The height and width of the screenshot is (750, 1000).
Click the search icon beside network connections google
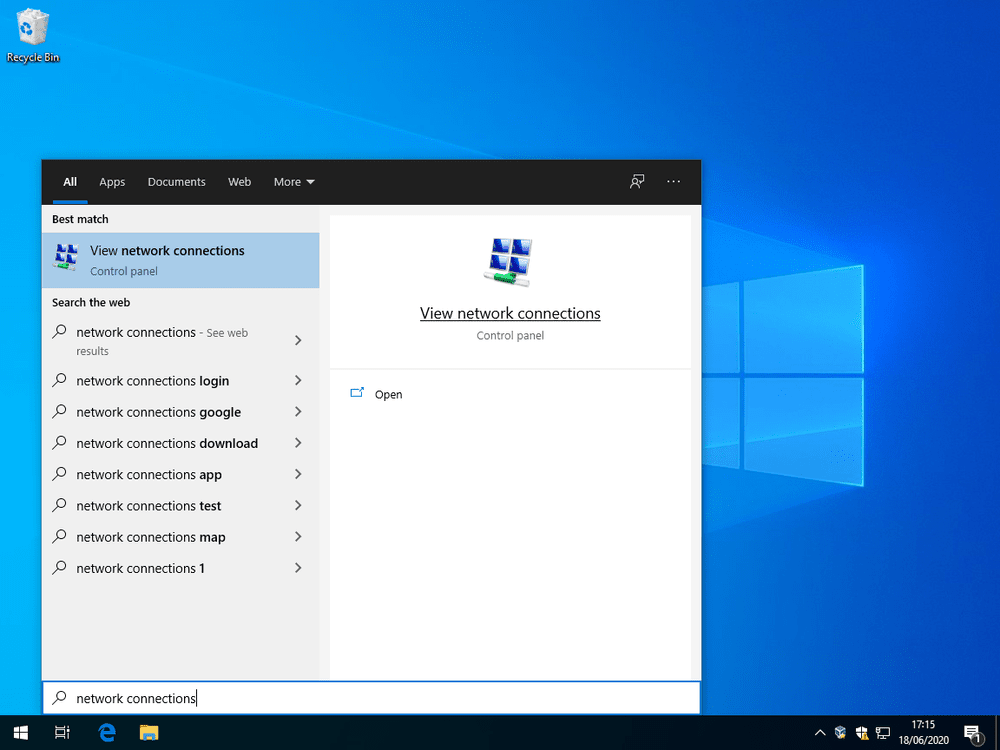(x=59, y=411)
